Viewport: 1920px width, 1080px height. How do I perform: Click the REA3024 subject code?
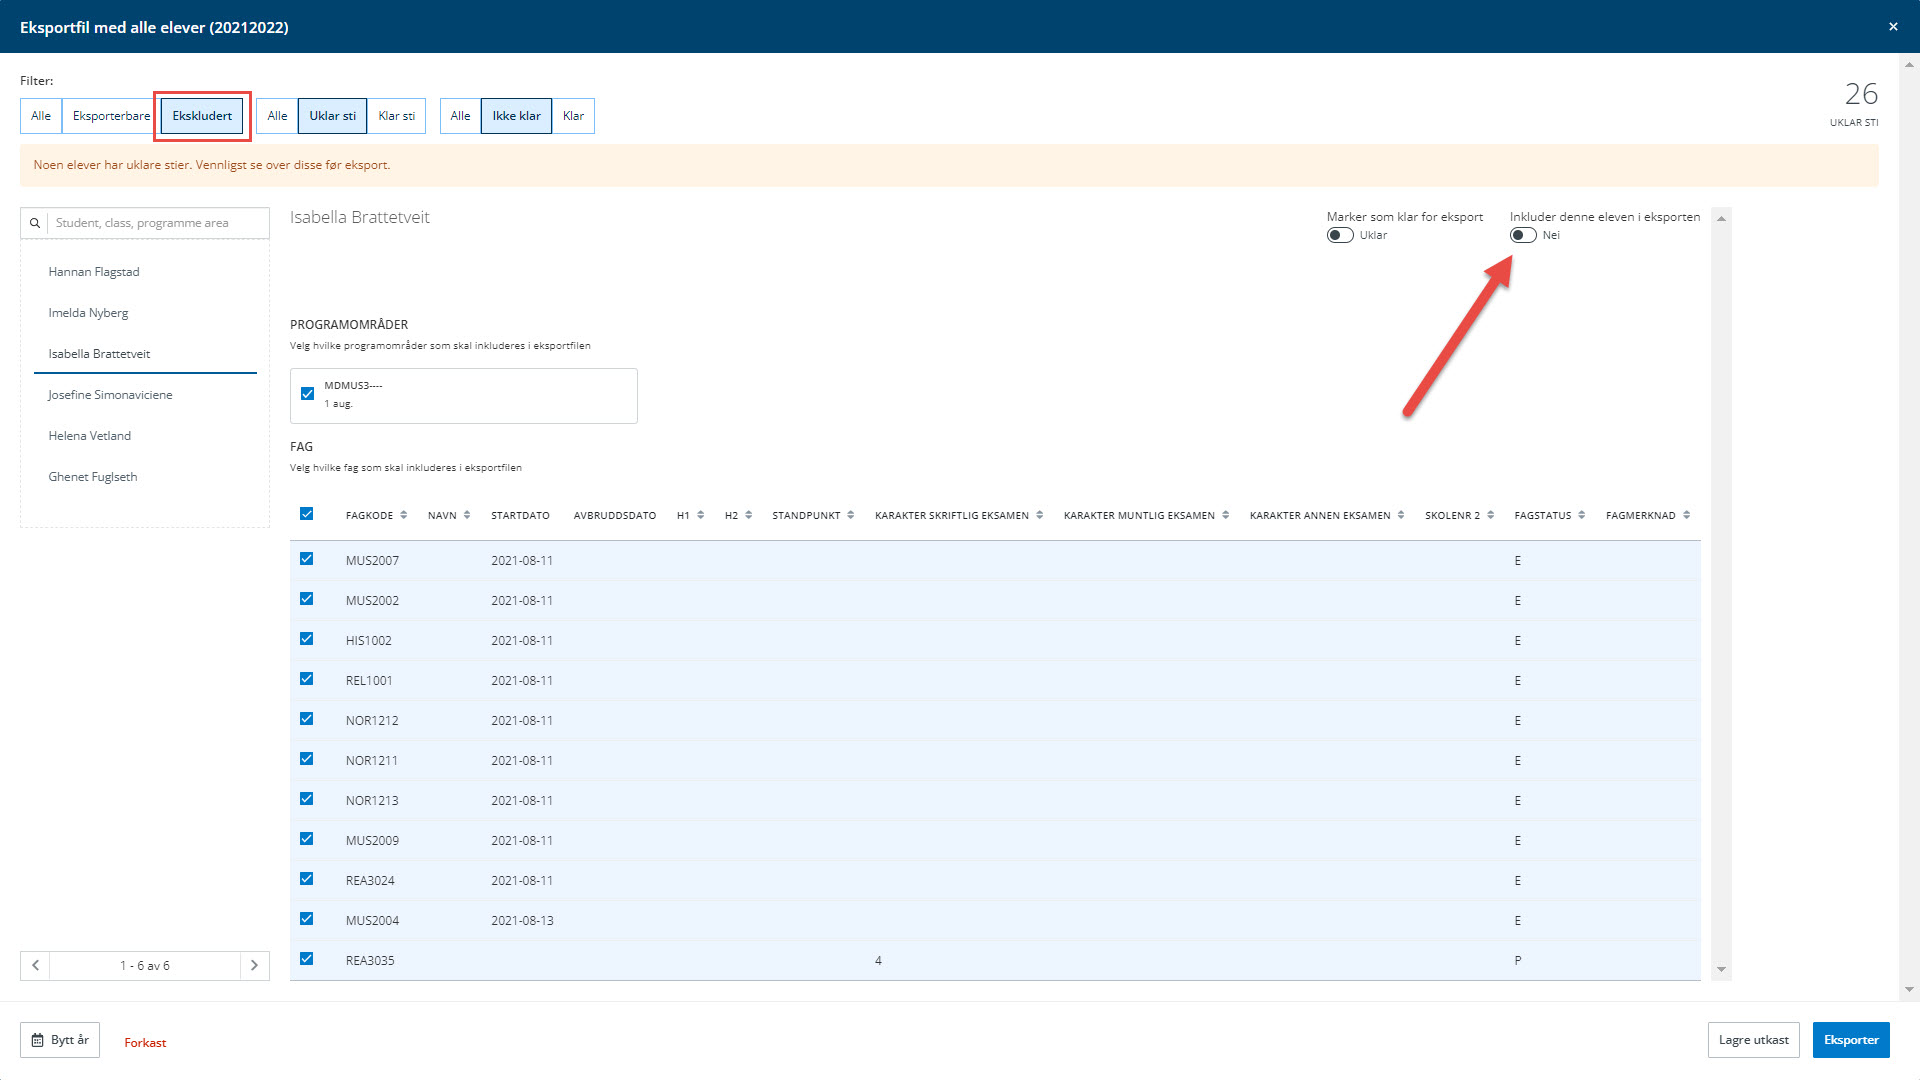[x=370, y=881]
